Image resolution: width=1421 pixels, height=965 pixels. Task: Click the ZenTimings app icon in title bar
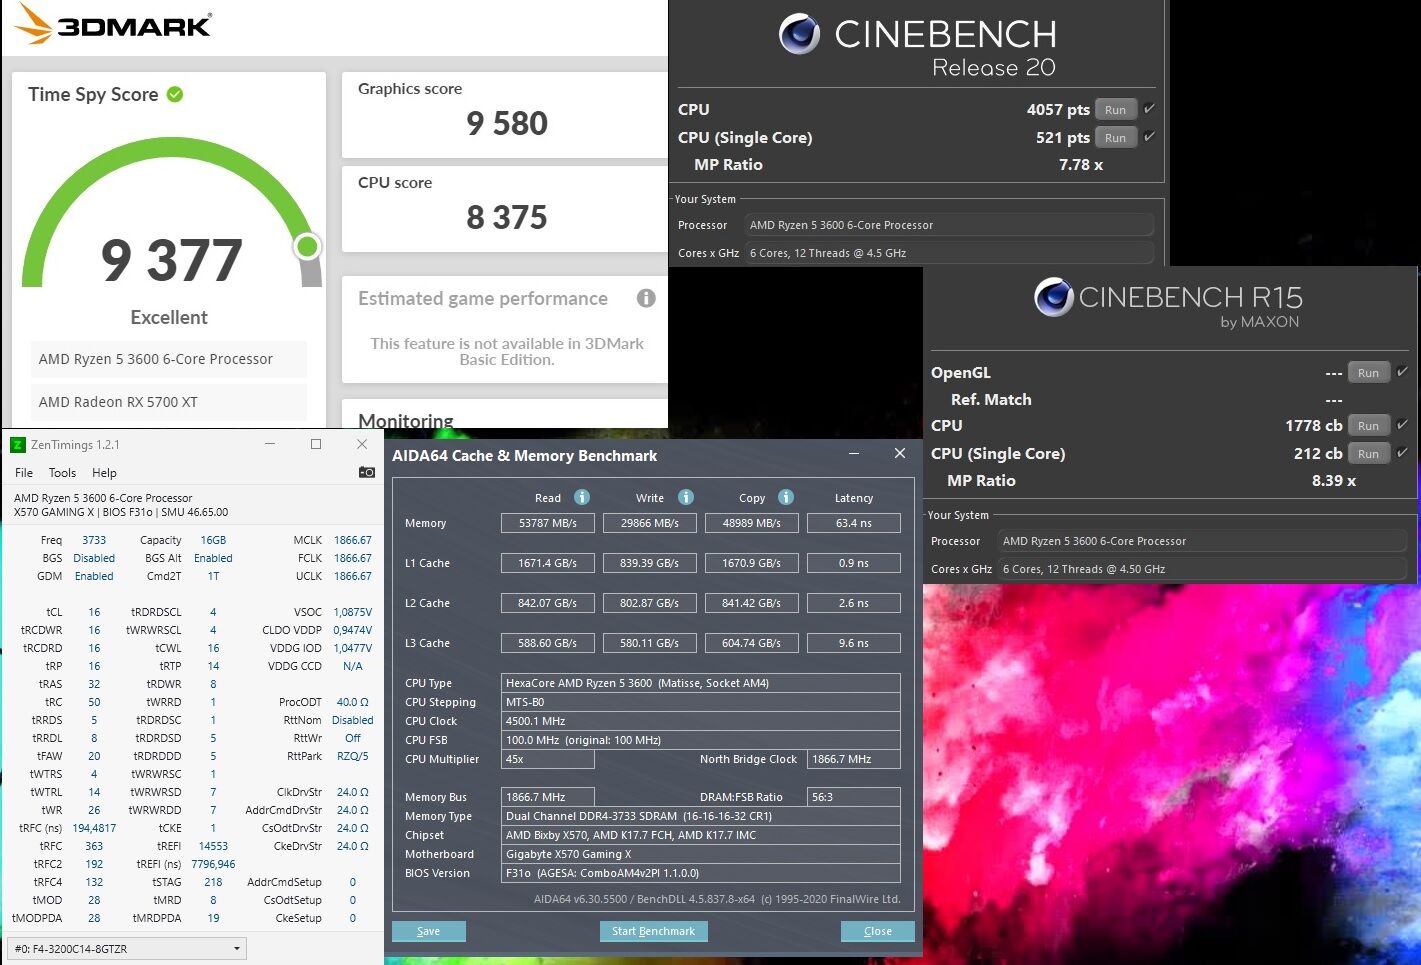click(17, 444)
